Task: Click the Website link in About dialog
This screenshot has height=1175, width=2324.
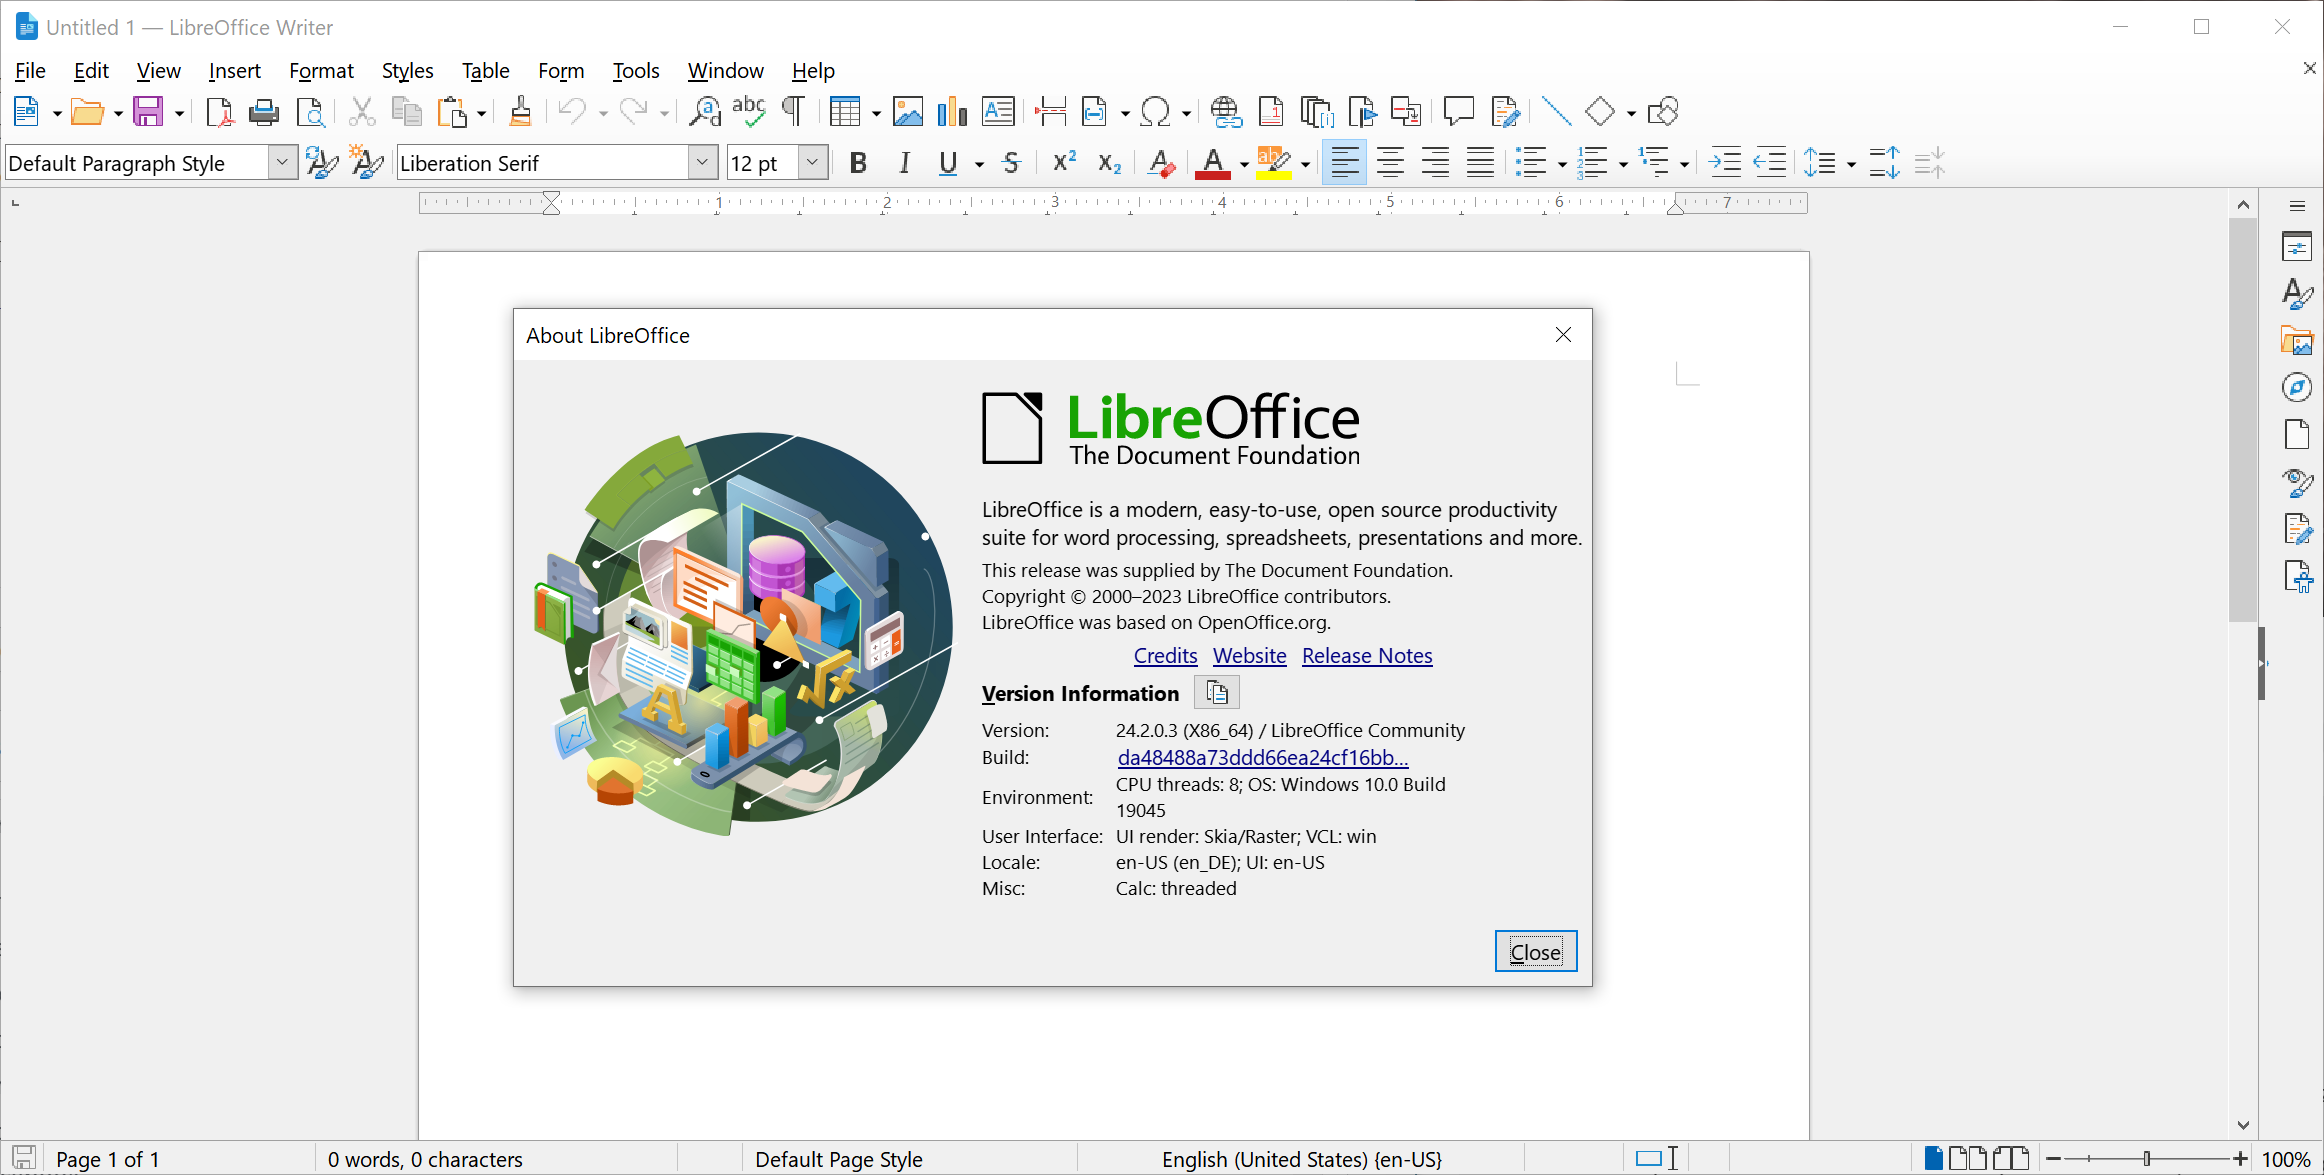Action: click(x=1248, y=655)
